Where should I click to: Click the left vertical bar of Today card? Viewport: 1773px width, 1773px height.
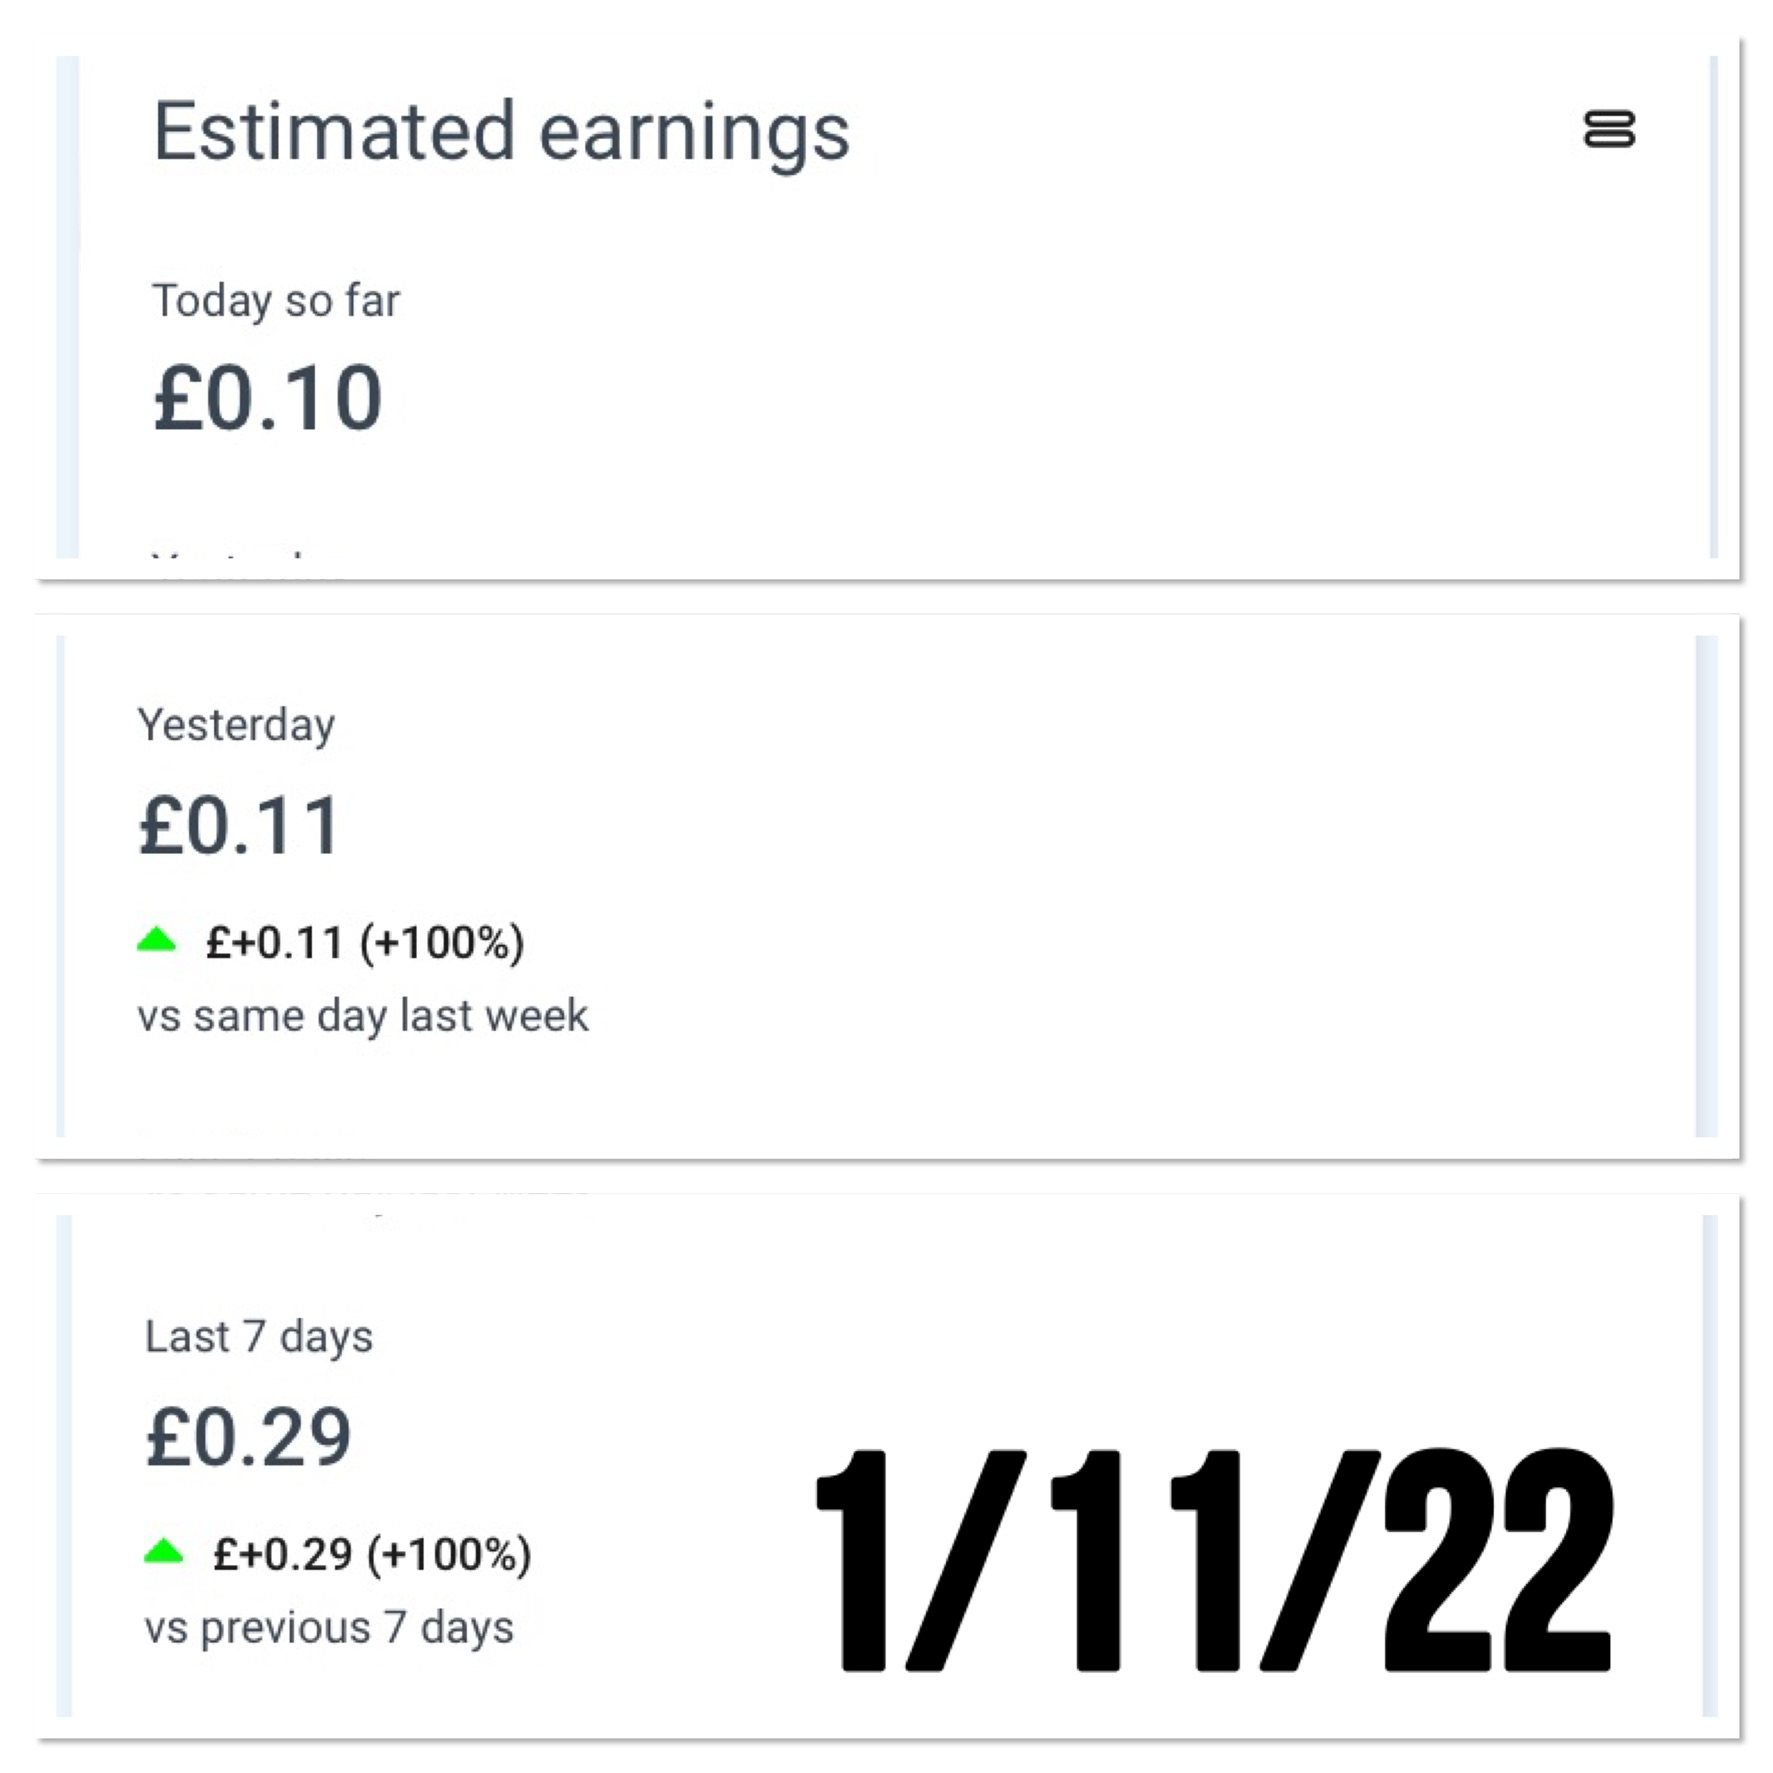[x=67, y=306]
